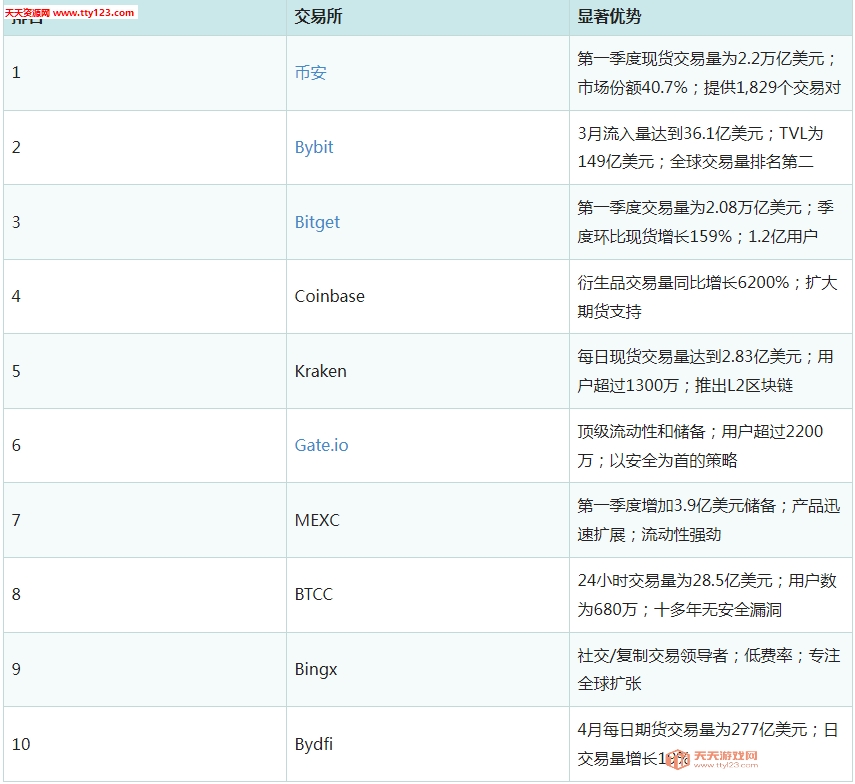
Task: Select the Bingx cell text
Action: pyautogui.click(x=316, y=669)
